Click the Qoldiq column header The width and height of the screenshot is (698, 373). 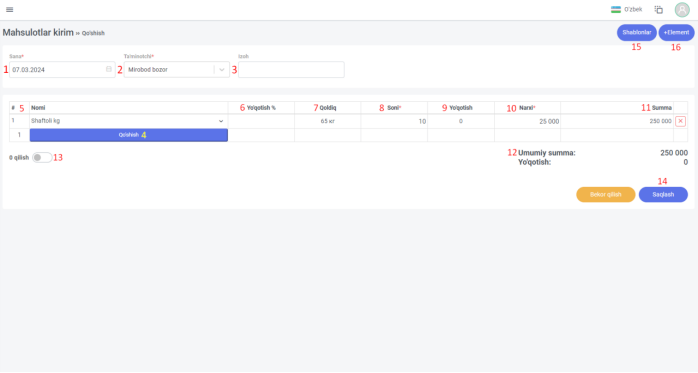pyautogui.click(x=328, y=108)
